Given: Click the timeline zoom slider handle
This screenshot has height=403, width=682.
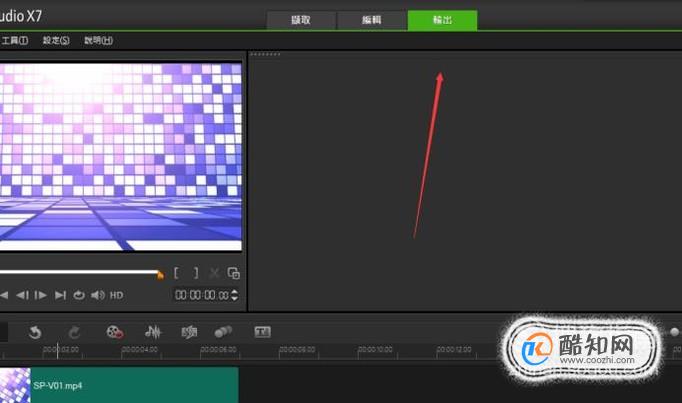Looking at the screenshot, I should [674, 332].
